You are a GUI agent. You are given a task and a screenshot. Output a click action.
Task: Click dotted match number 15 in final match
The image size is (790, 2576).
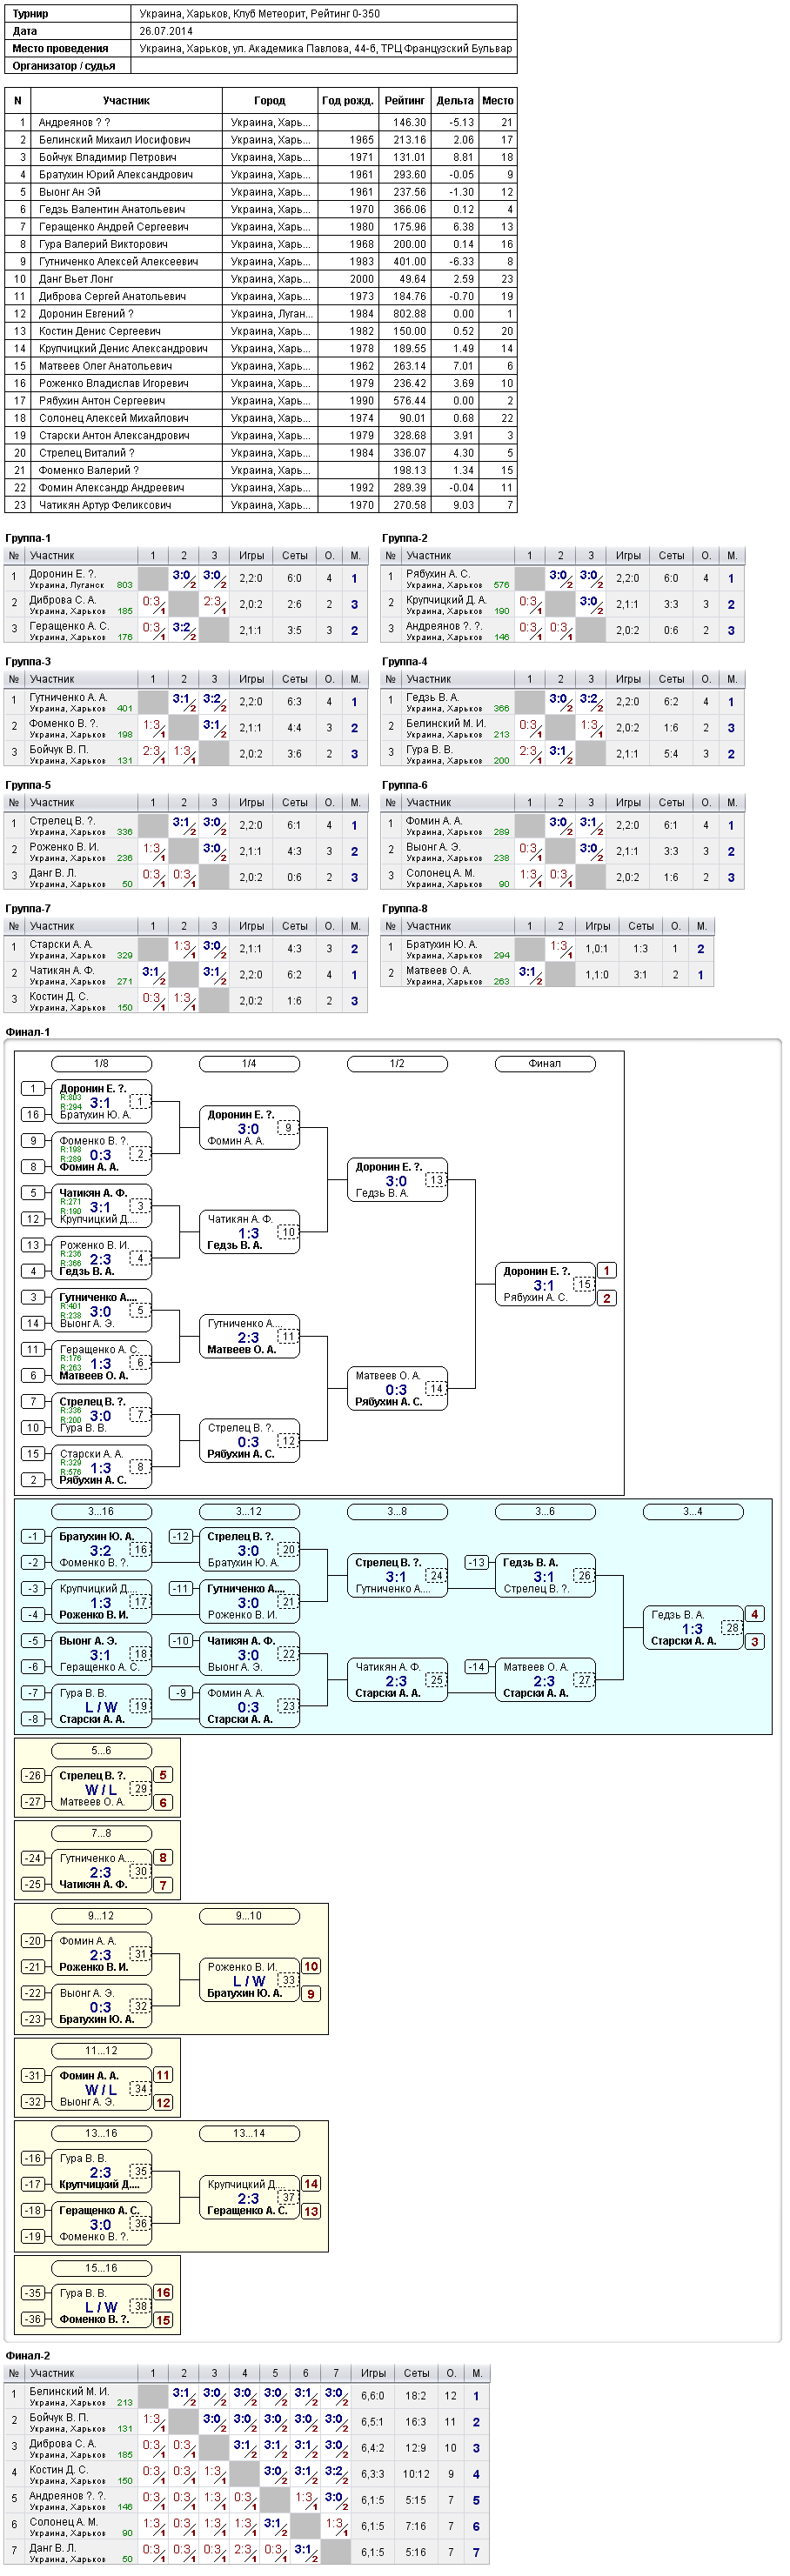pyautogui.click(x=583, y=1284)
